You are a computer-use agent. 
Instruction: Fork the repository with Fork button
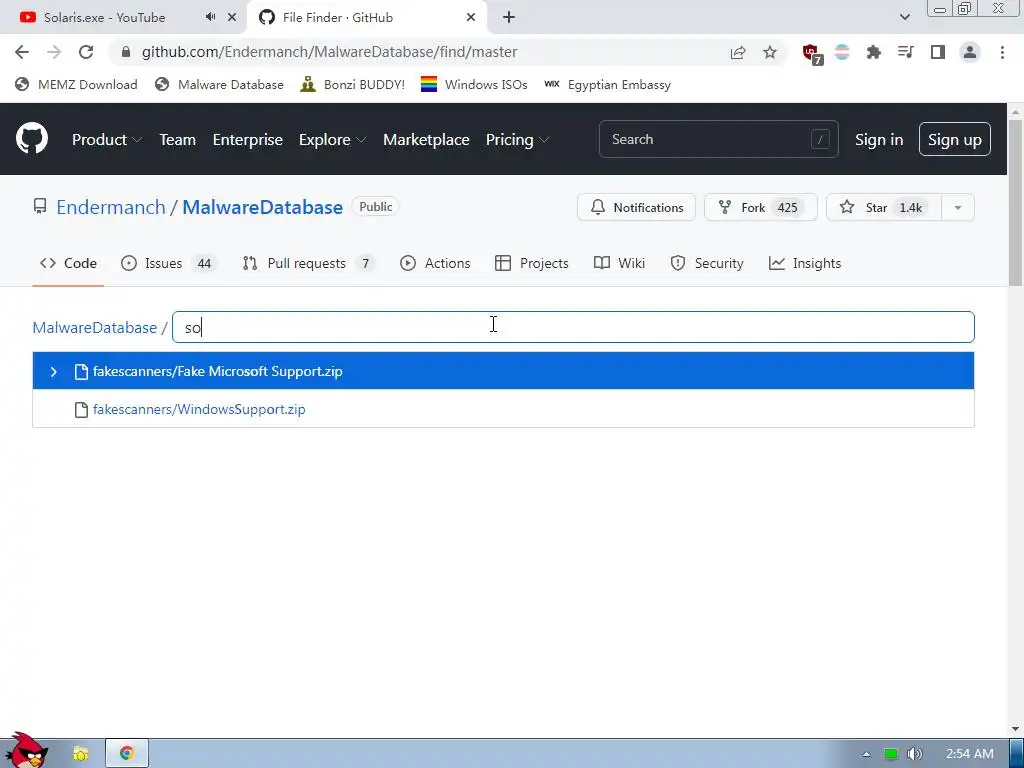click(x=761, y=207)
